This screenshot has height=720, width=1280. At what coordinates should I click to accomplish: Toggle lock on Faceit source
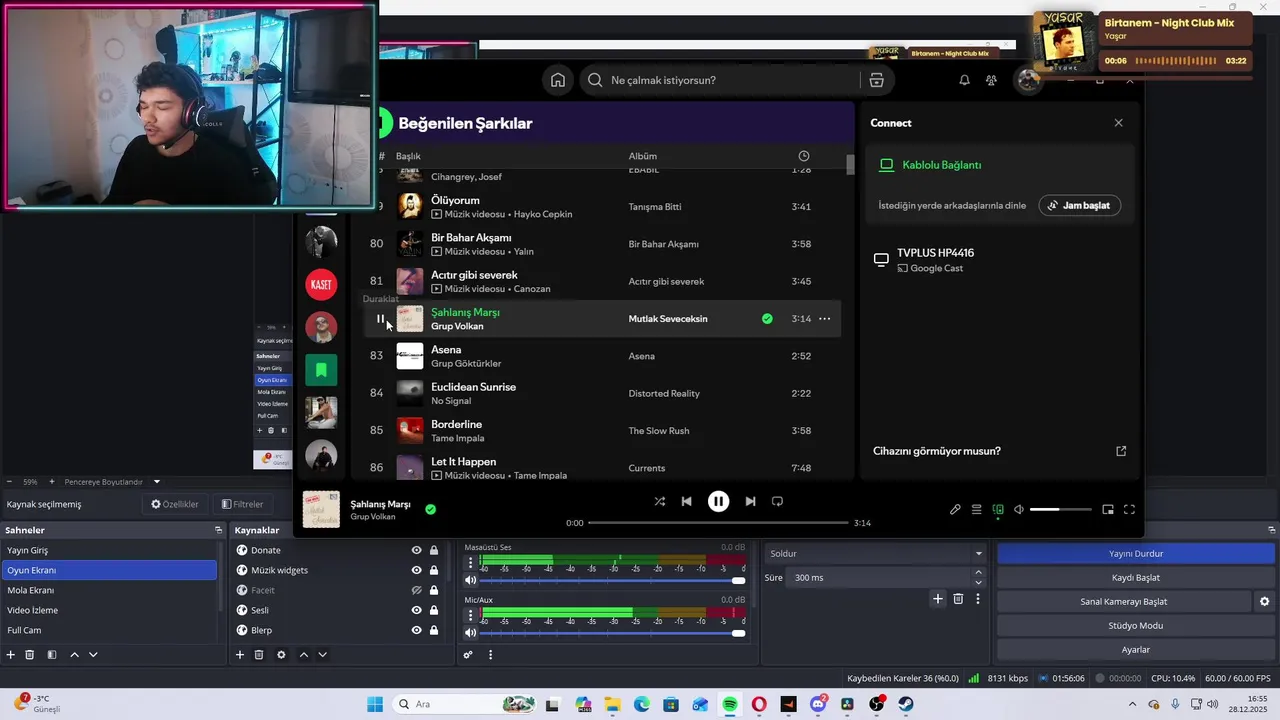(434, 590)
